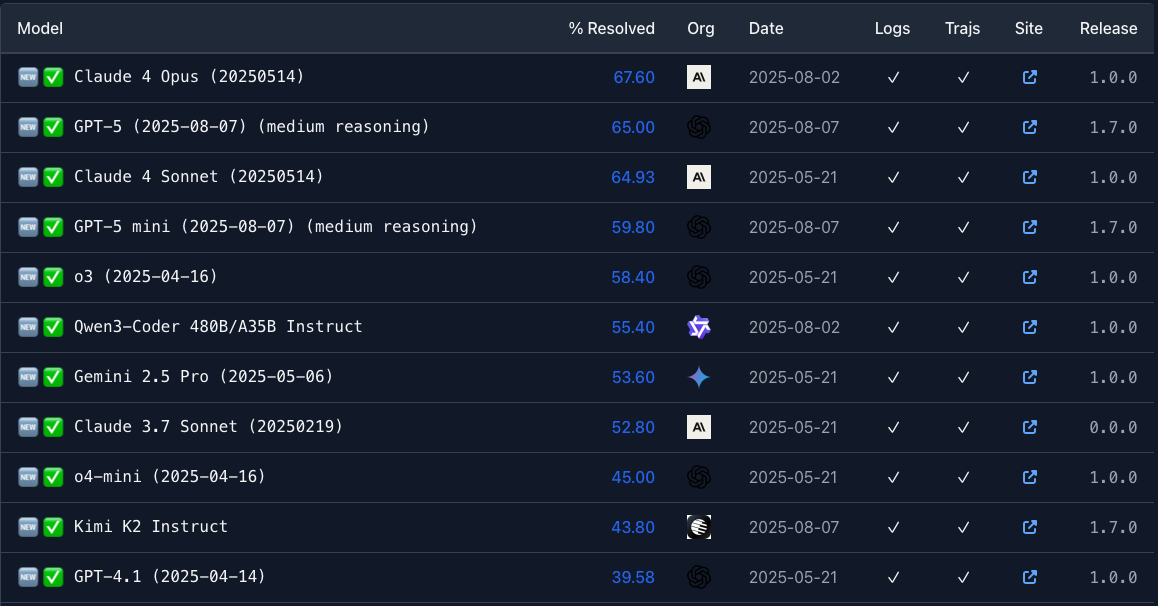Click the Trajs checkmark for Kimi K2 Instruct
Screen dimensions: 1158x606
963,527
